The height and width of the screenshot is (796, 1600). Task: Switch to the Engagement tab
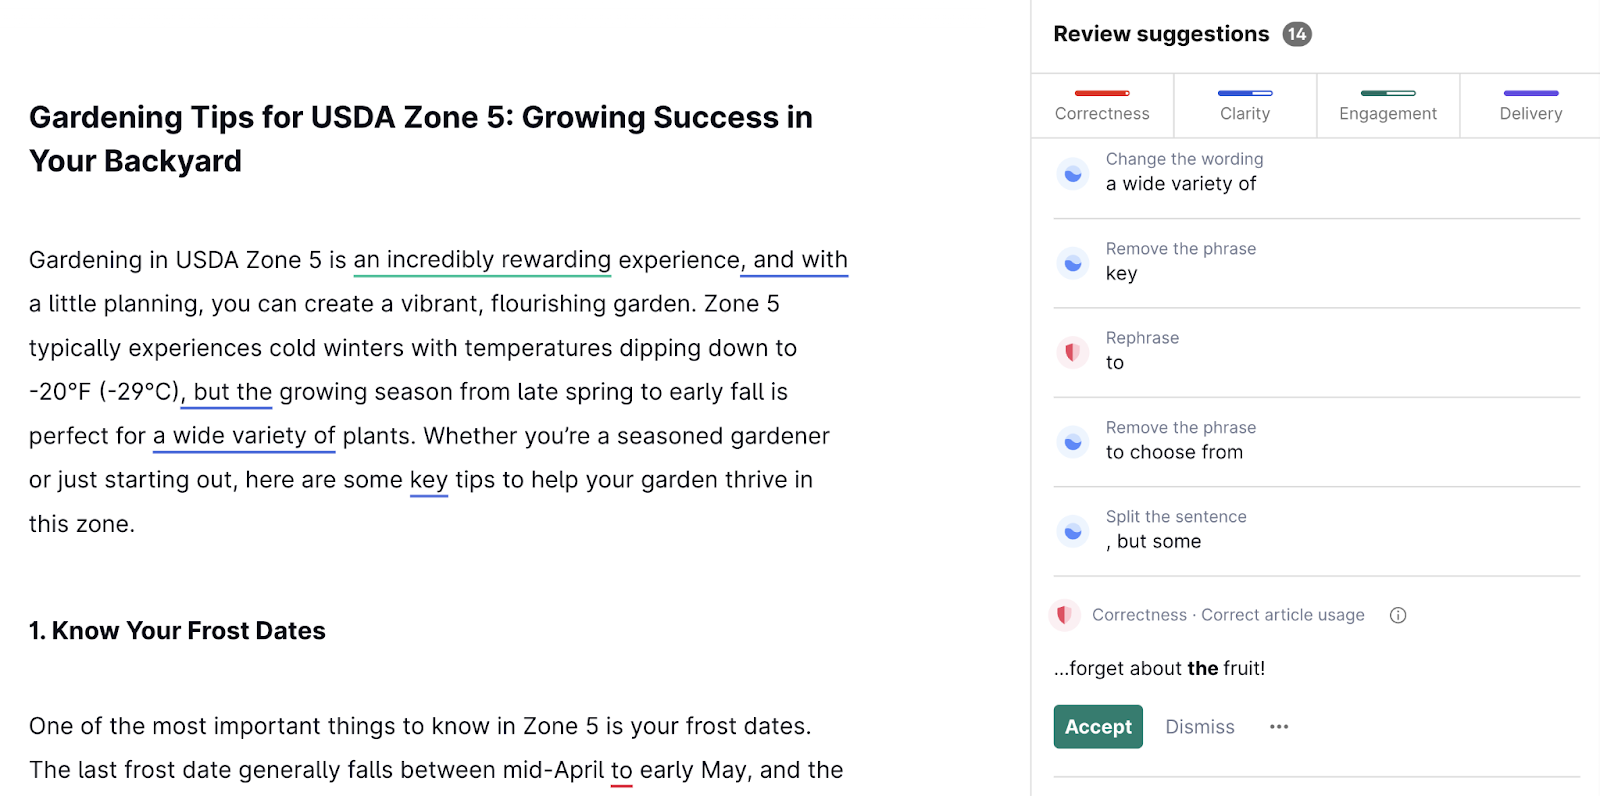tap(1387, 113)
